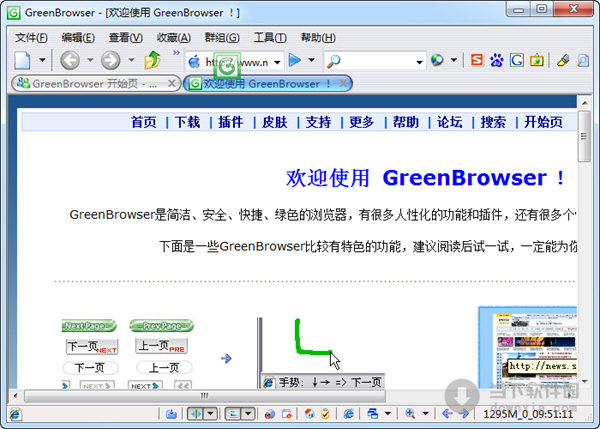Click the status bar IE page icon
Screen dimensions: 600x429
pos(15,414)
